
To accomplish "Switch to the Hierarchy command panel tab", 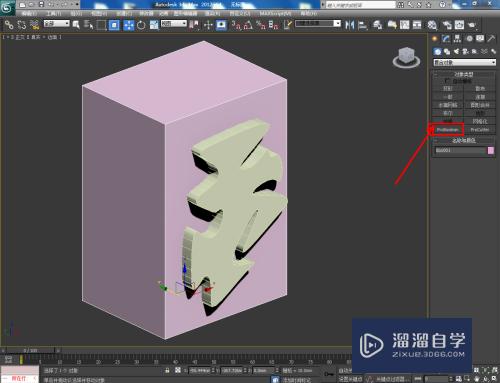I will click(457, 39).
